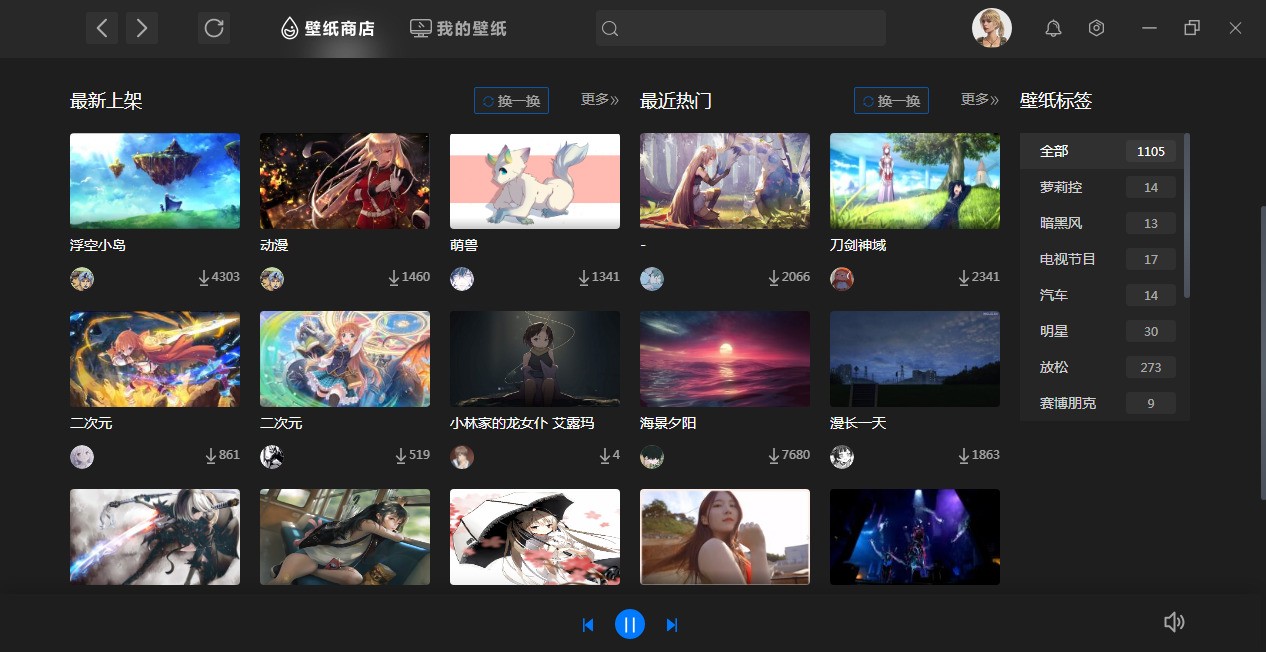This screenshot has height=652, width=1266.
Task: Mute with the volume speaker icon
Action: pyautogui.click(x=1174, y=622)
